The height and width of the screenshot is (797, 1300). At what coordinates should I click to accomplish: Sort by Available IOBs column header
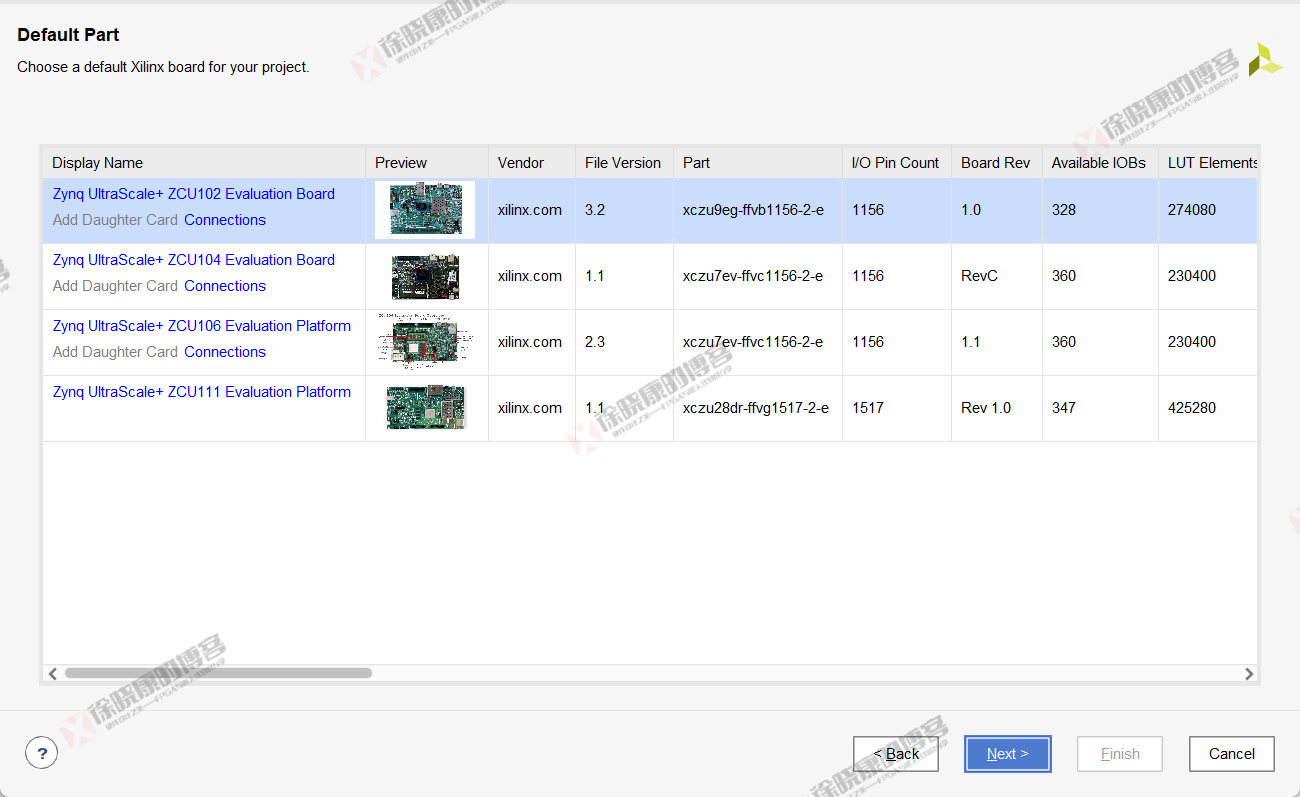point(1100,163)
